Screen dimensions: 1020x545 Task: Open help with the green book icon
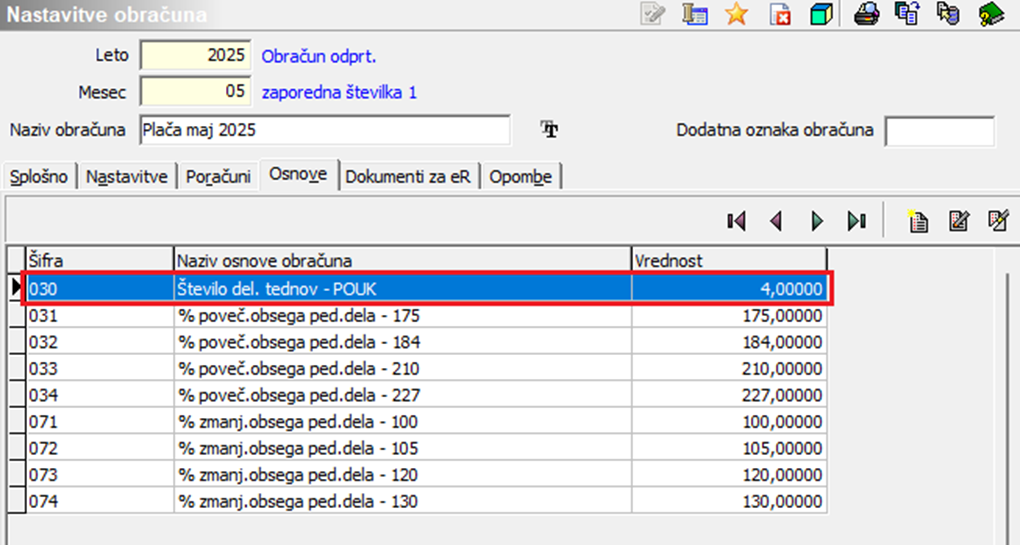pos(991,14)
